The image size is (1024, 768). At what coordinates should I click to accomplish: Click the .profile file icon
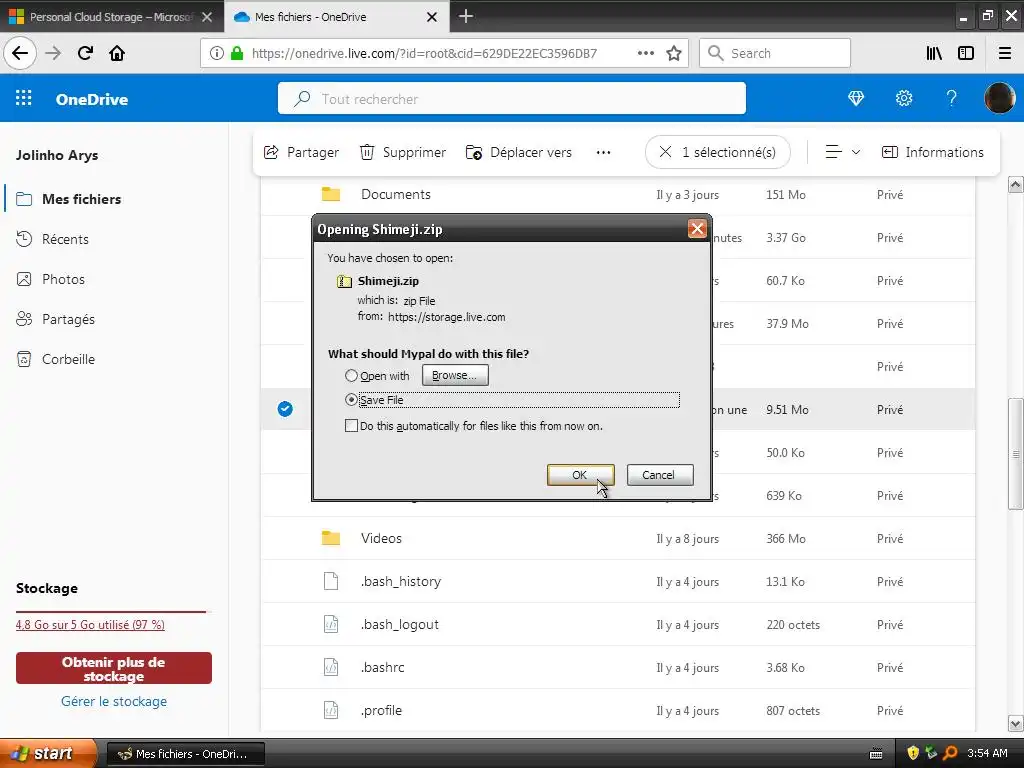[x=331, y=710]
